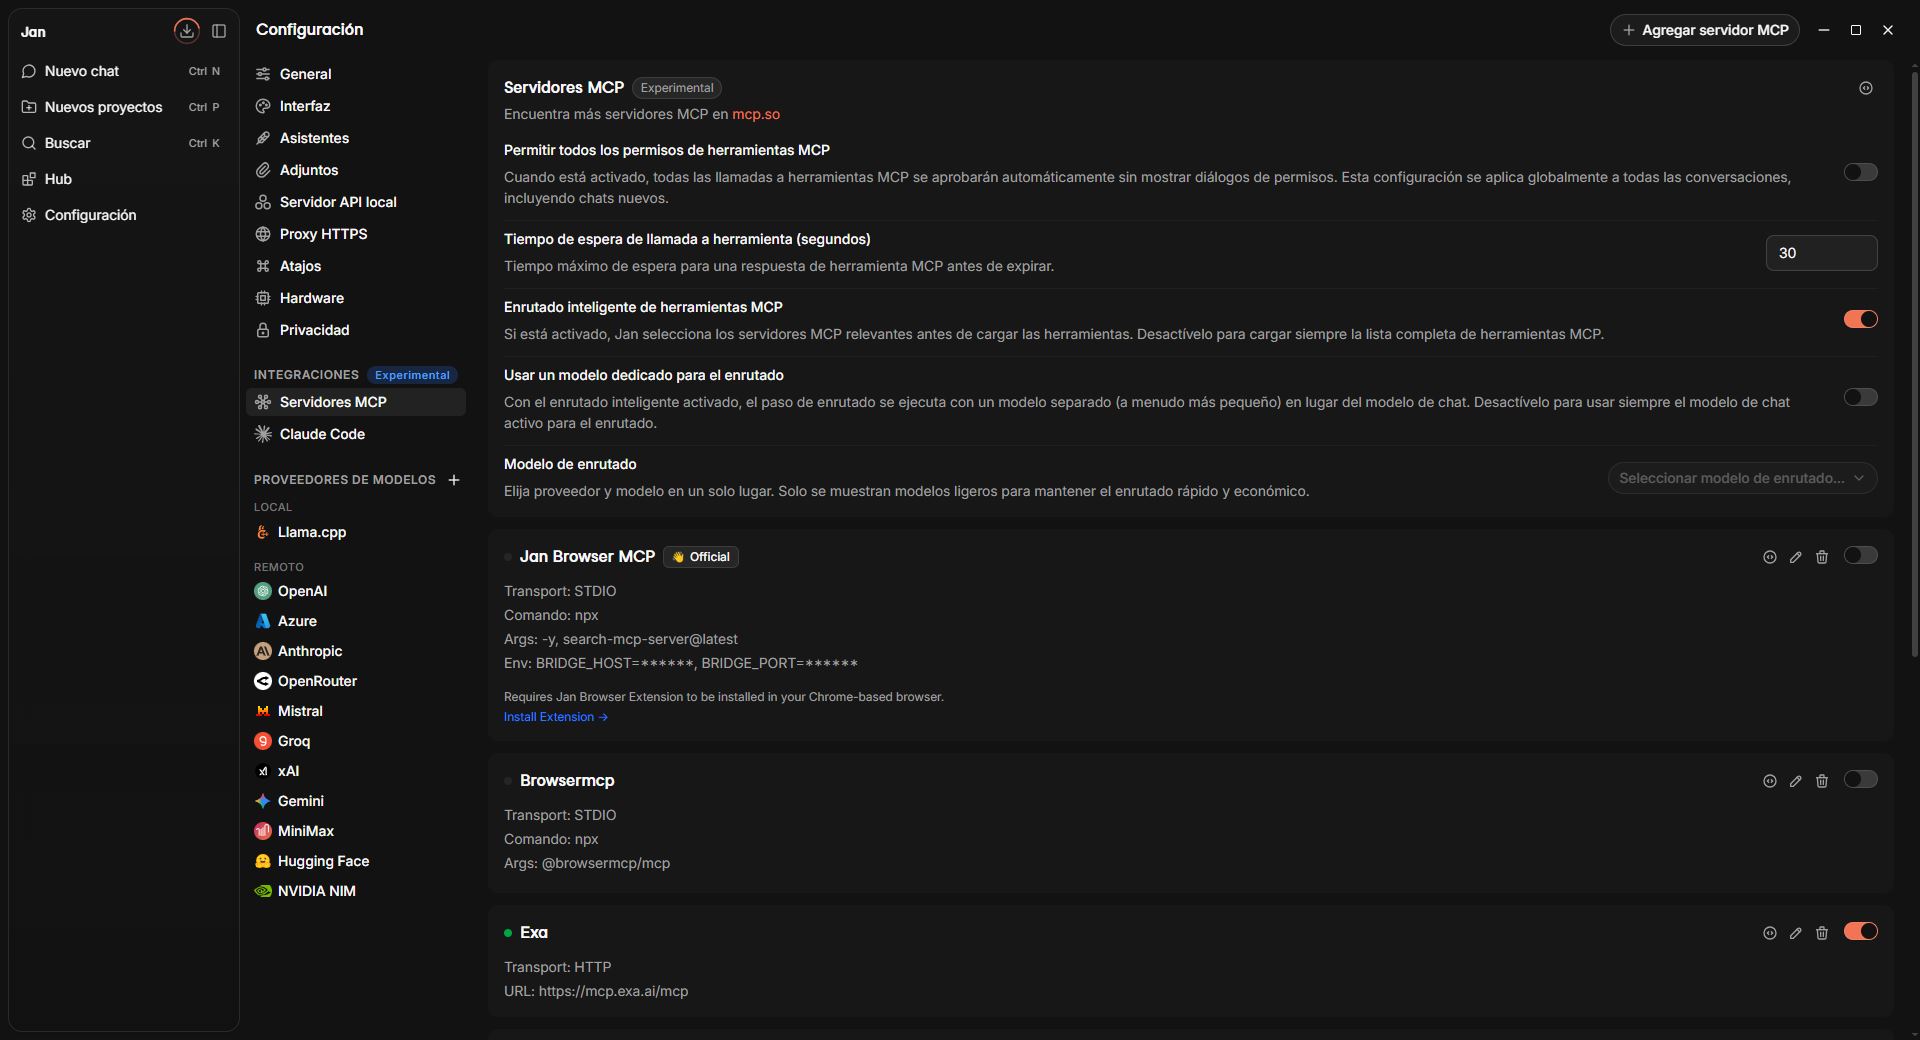The image size is (1920, 1040).
Task: Open Servidor API local settings
Action: point(356,202)
